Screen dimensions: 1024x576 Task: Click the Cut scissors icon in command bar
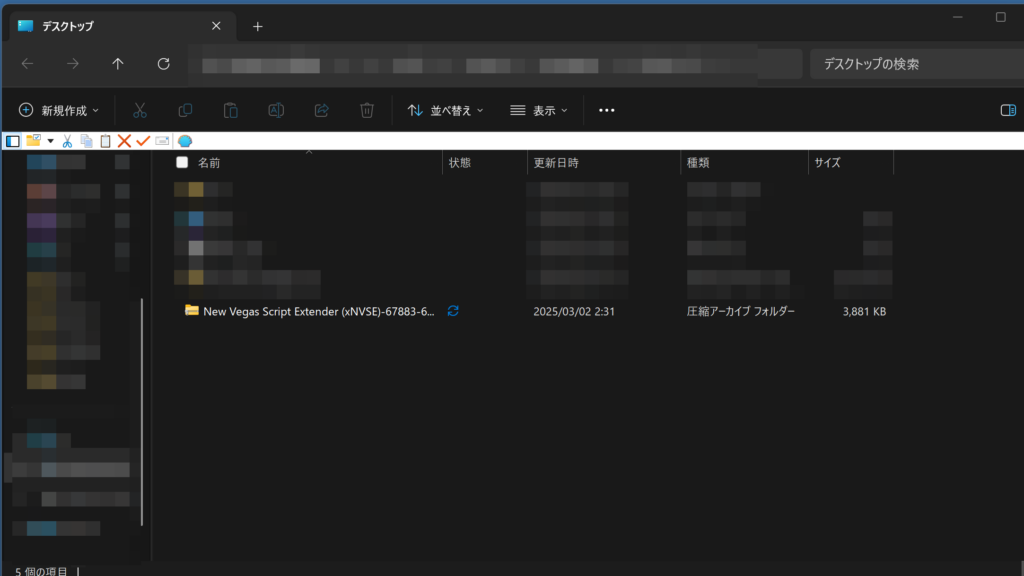click(141, 110)
